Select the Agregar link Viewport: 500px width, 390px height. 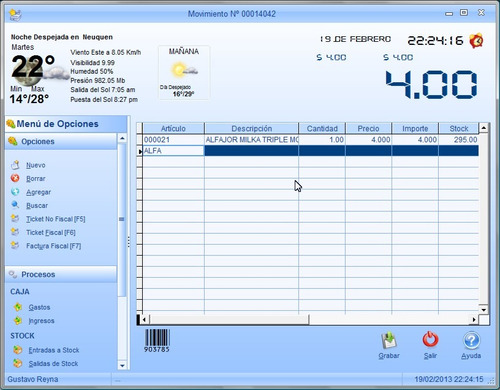coord(39,192)
